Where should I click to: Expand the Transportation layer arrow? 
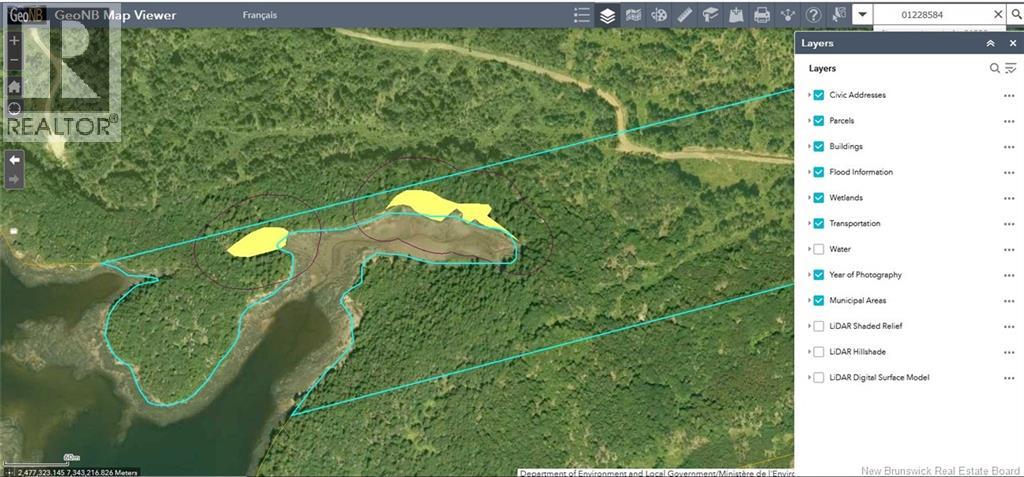(x=809, y=223)
